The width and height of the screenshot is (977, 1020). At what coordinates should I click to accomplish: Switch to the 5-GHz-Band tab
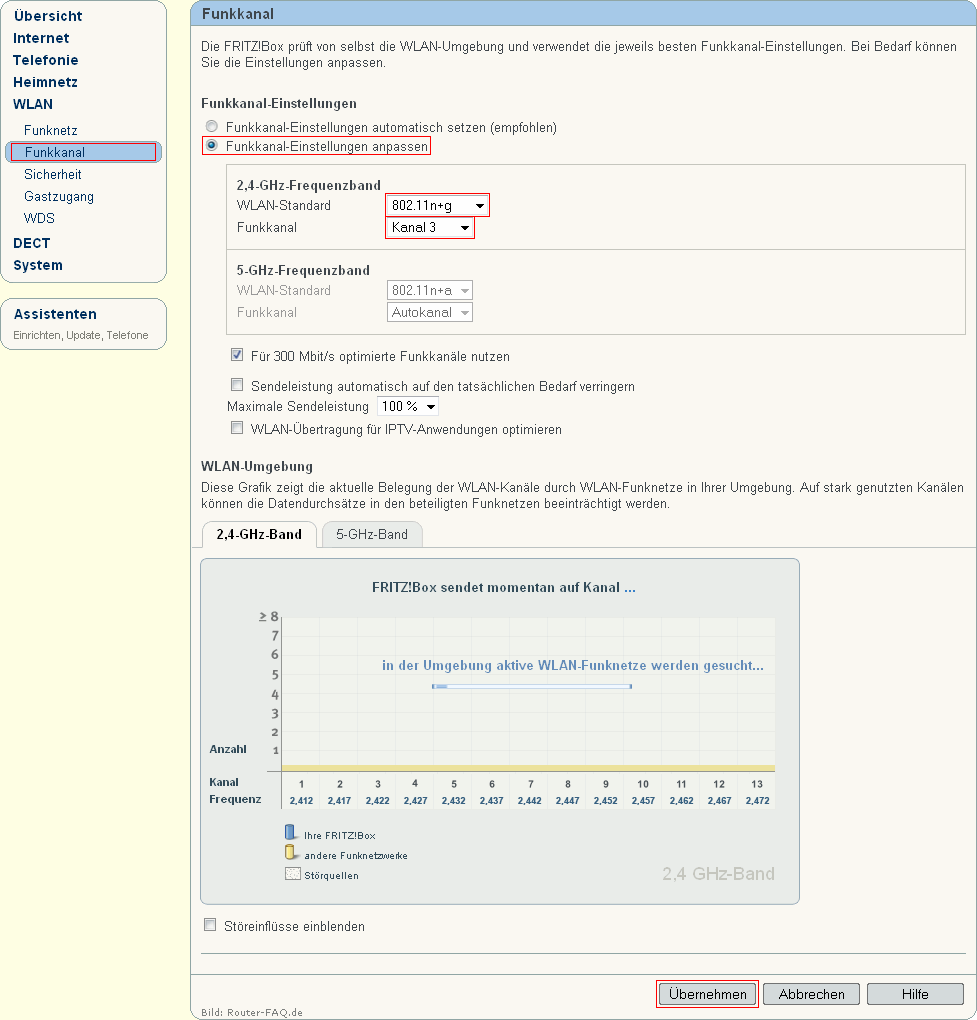372,535
